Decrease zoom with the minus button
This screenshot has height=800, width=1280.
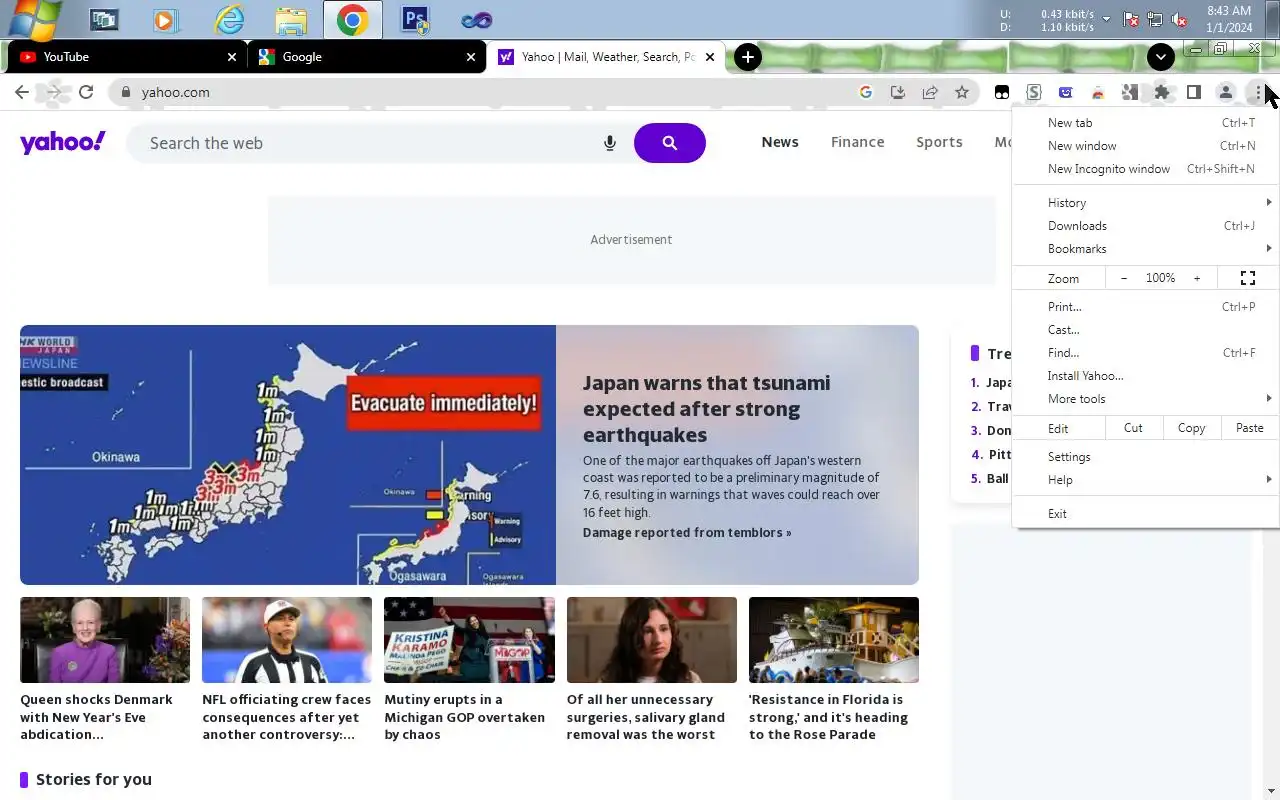pos(1124,278)
